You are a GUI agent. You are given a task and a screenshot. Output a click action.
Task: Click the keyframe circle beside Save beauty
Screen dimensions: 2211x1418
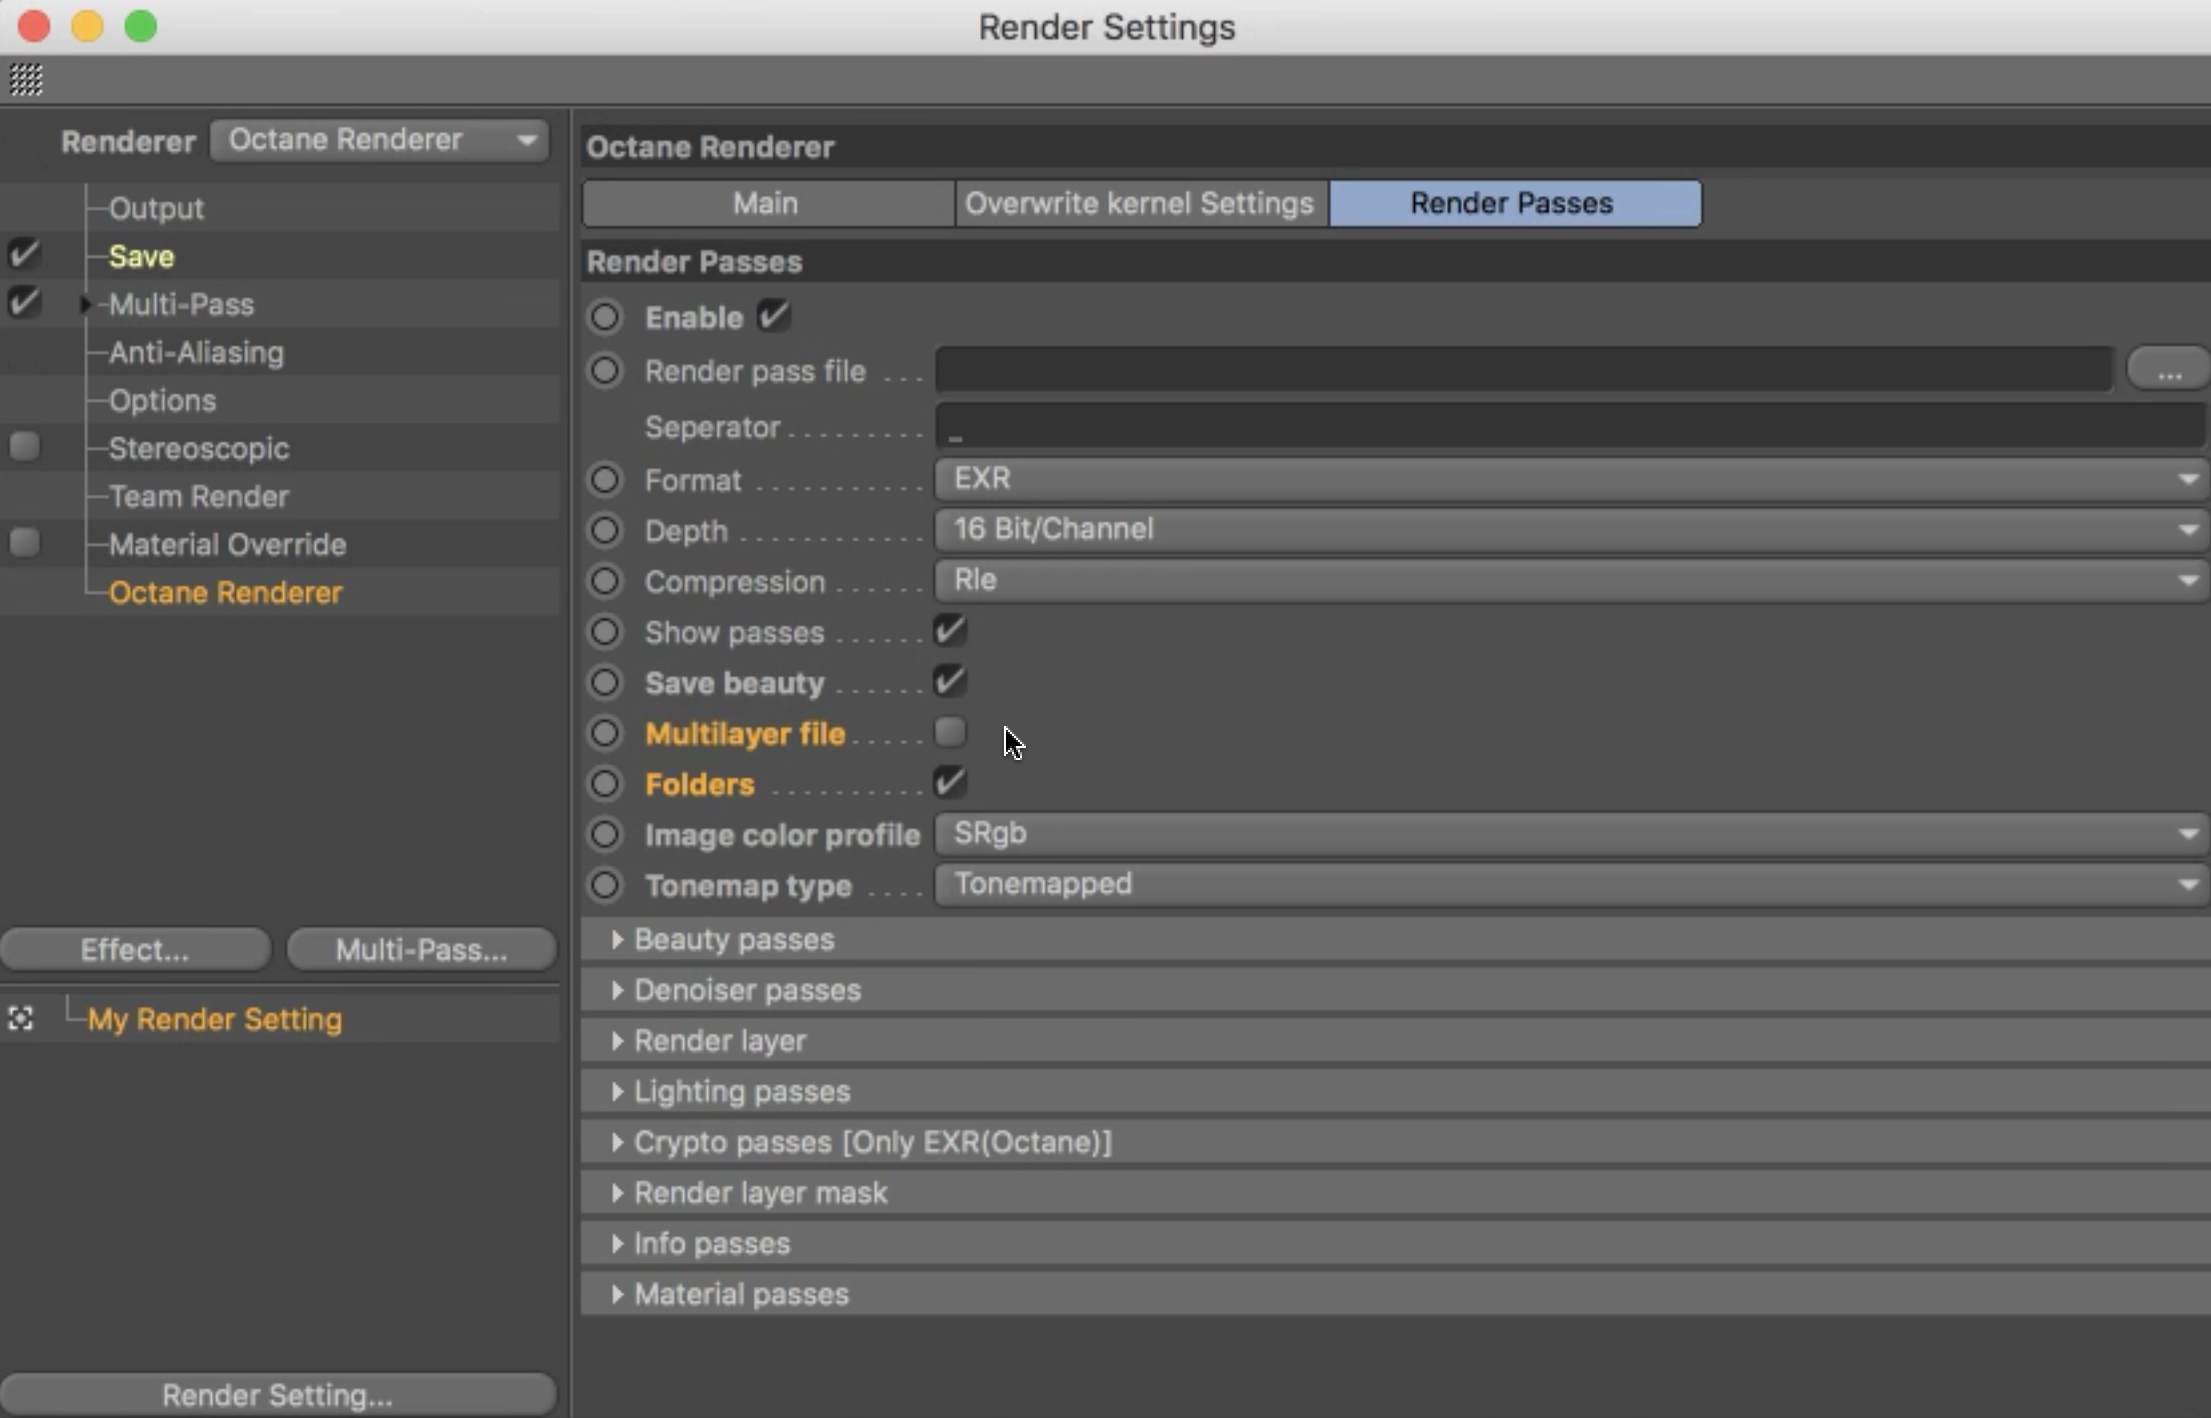click(605, 682)
